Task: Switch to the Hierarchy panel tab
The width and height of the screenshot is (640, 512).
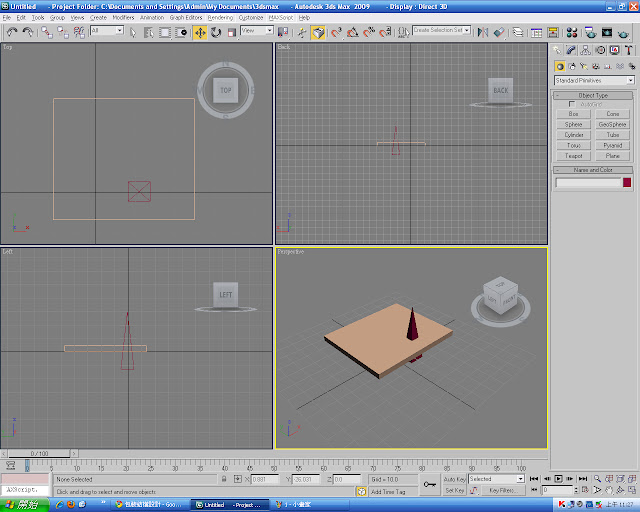Action: [586, 50]
